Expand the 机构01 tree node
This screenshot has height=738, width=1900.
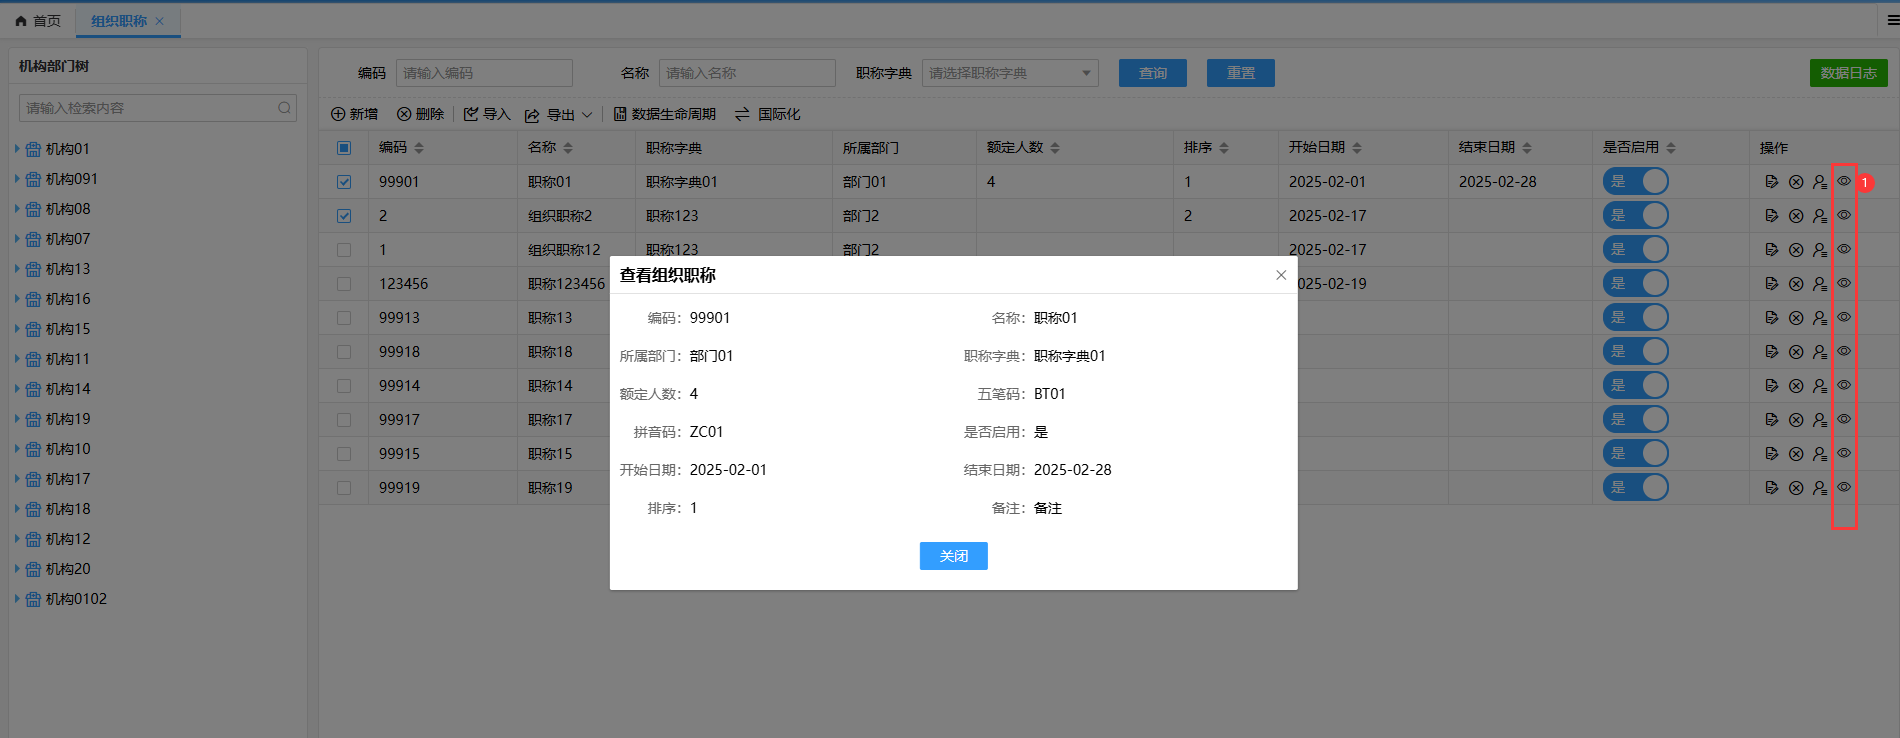pyautogui.click(x=17, y=149)
